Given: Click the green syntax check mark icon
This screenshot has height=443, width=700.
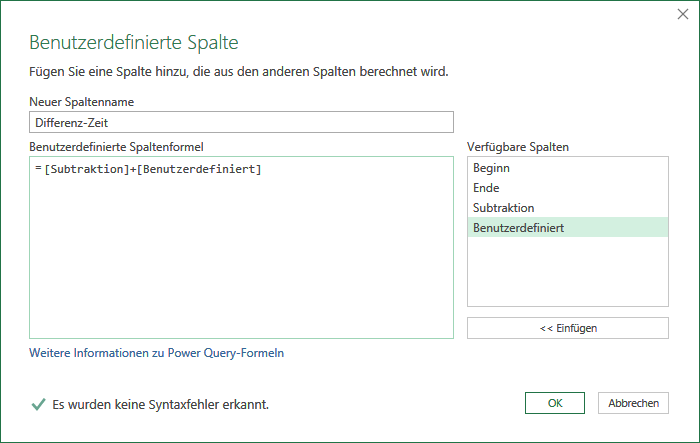Looking at the screenshot, I should [38, 405].
